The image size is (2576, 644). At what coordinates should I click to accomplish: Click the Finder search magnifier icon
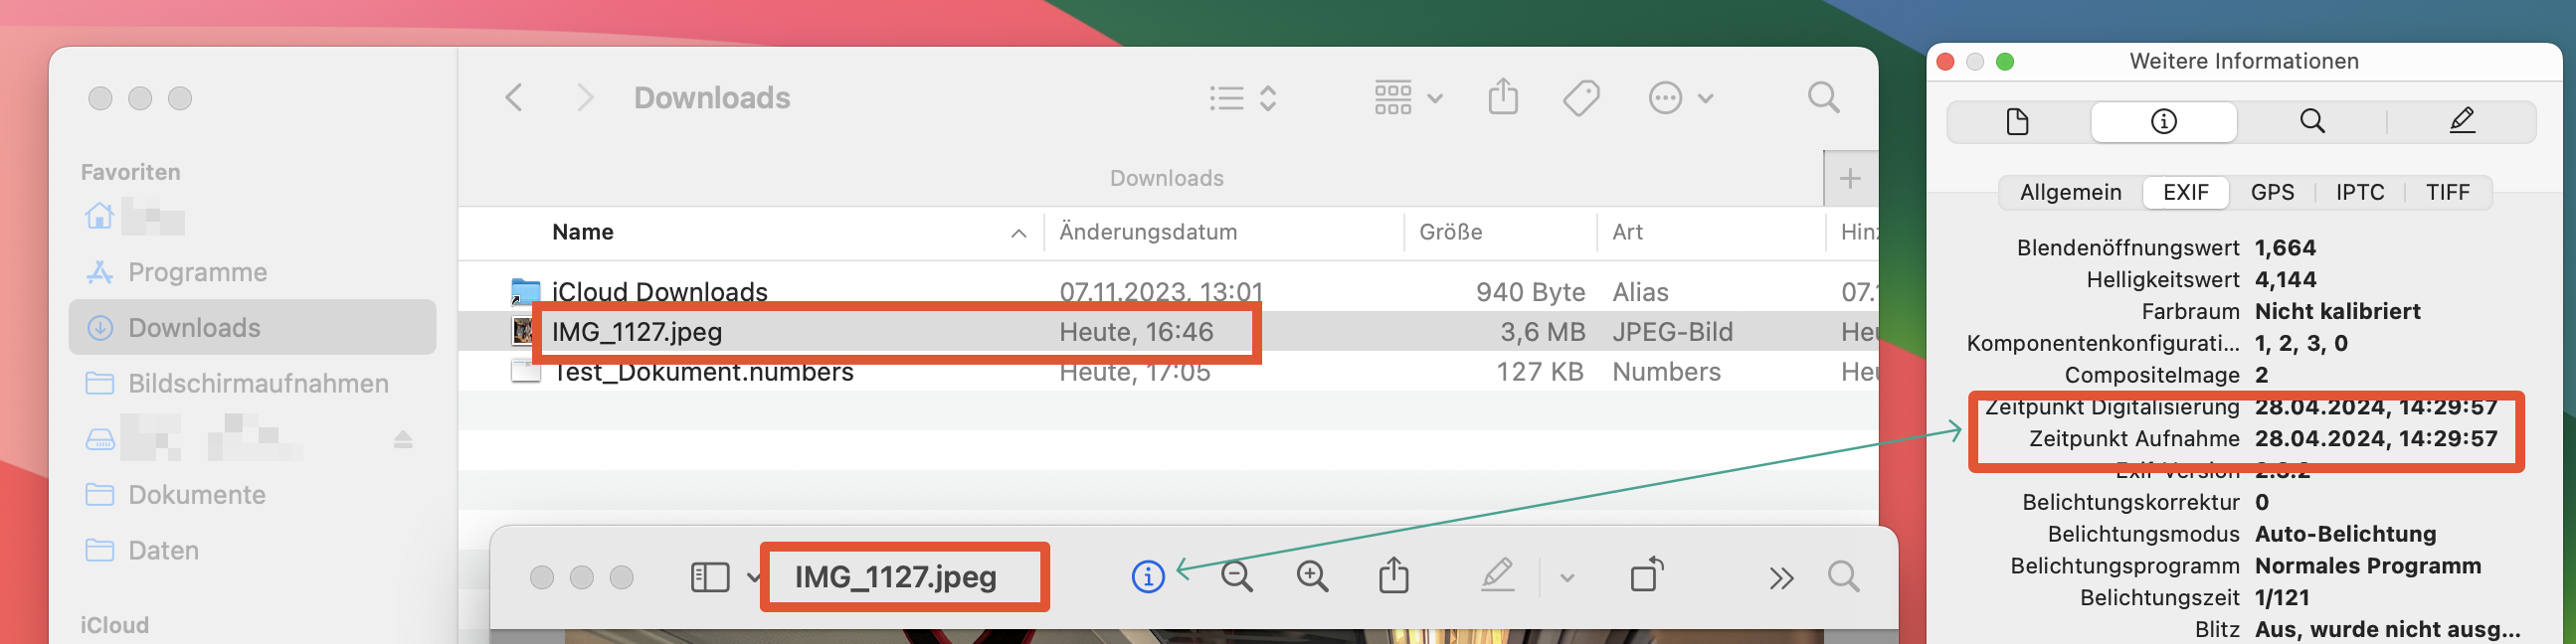click(1823, 98)
